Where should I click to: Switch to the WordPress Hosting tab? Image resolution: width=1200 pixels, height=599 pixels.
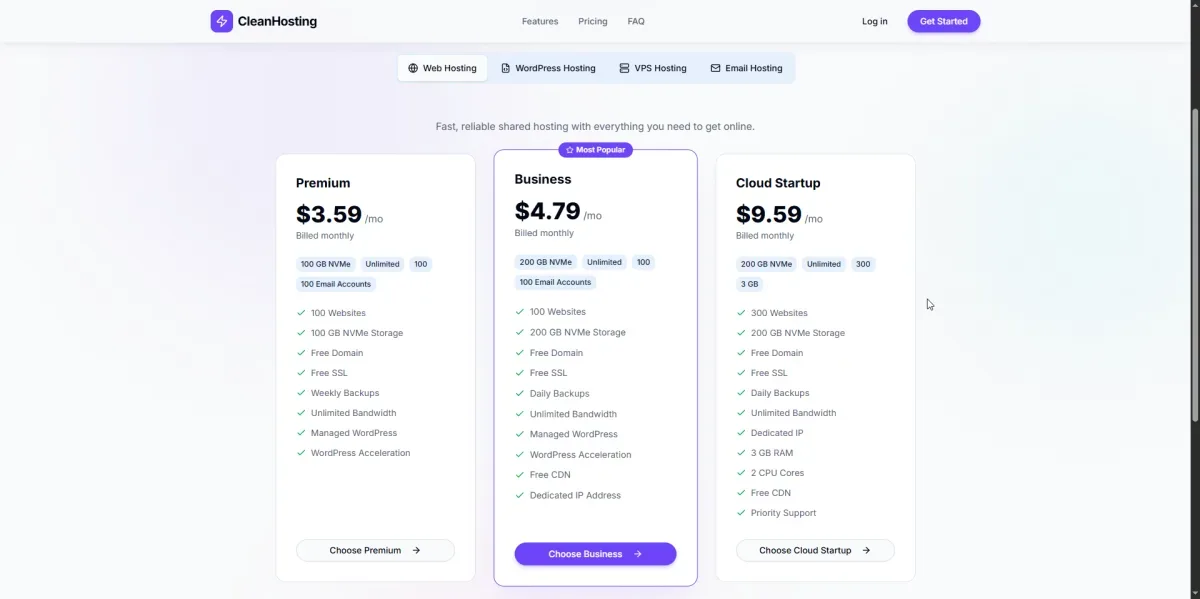pyautogui.click(x=555, y=68)
